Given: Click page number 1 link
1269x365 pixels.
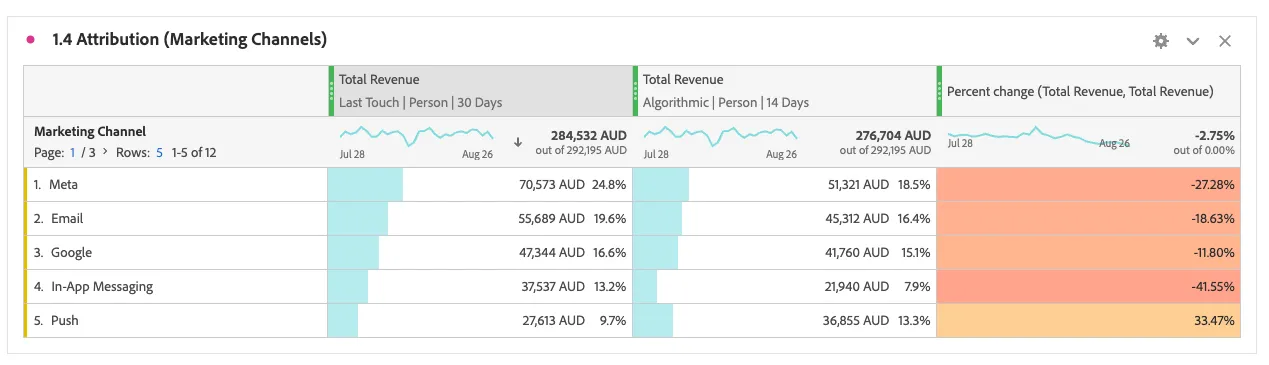Looking at the screenshot, I should (72, 153).
